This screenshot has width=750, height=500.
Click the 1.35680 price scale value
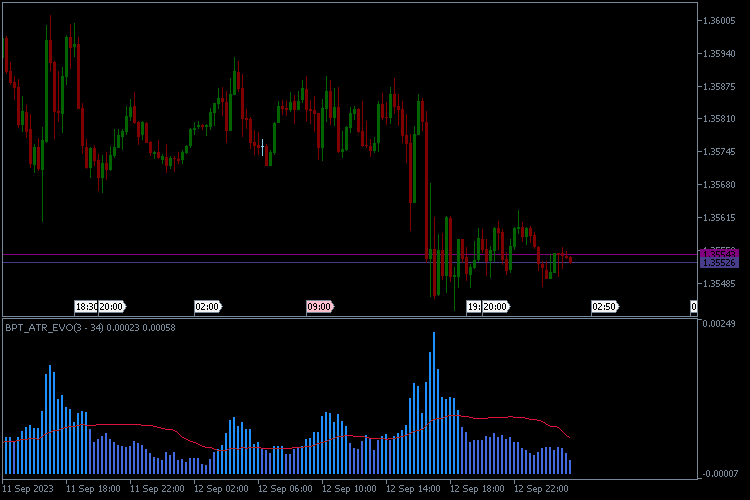(719, 185)
